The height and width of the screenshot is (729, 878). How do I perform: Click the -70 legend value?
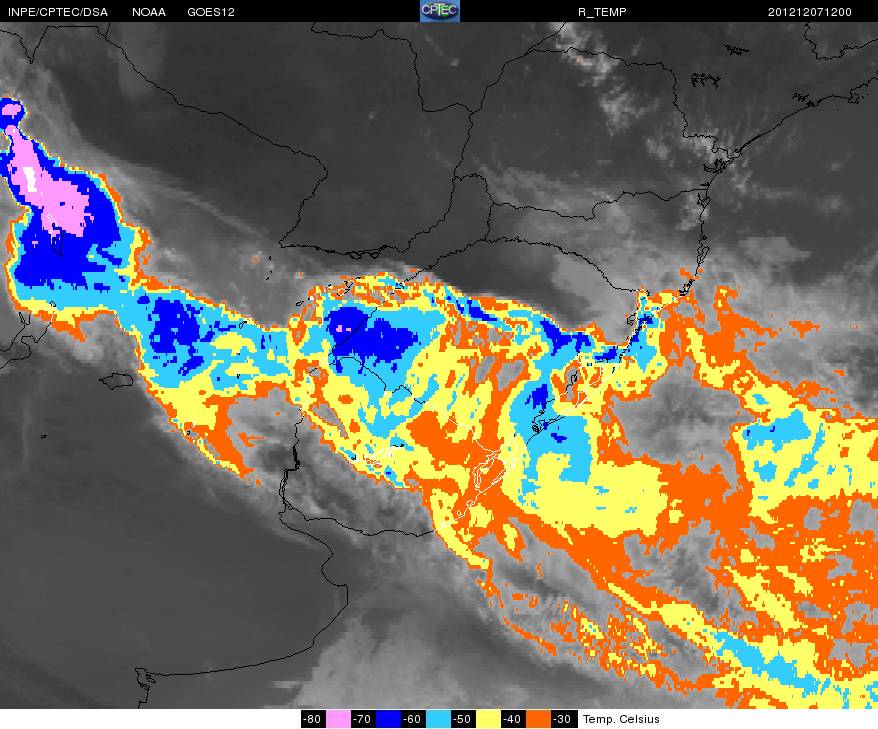(363, 719)
